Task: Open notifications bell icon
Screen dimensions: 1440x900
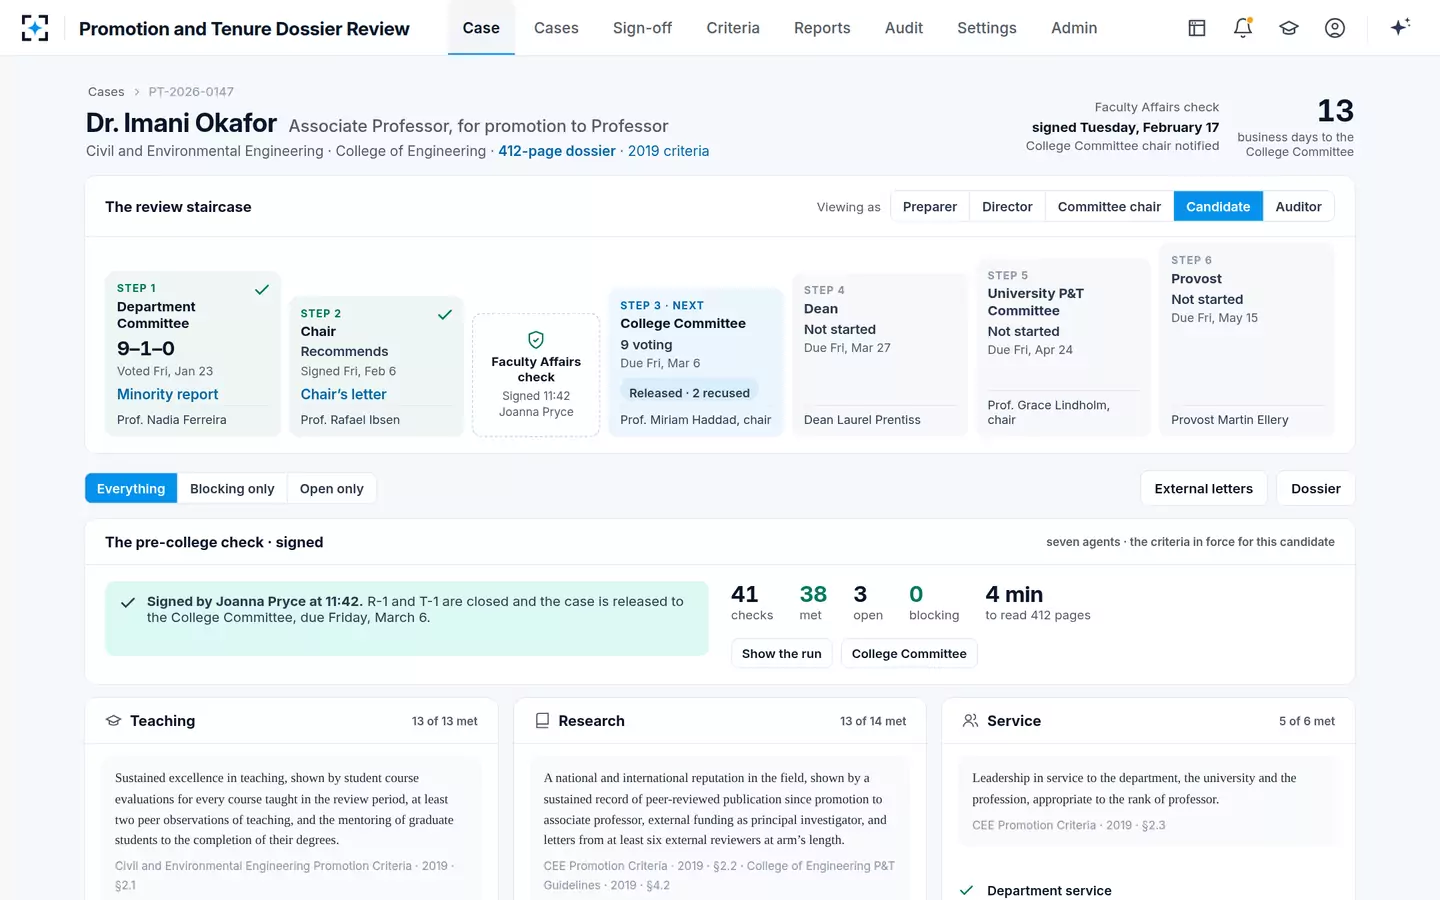Action: coord(1243,28)
